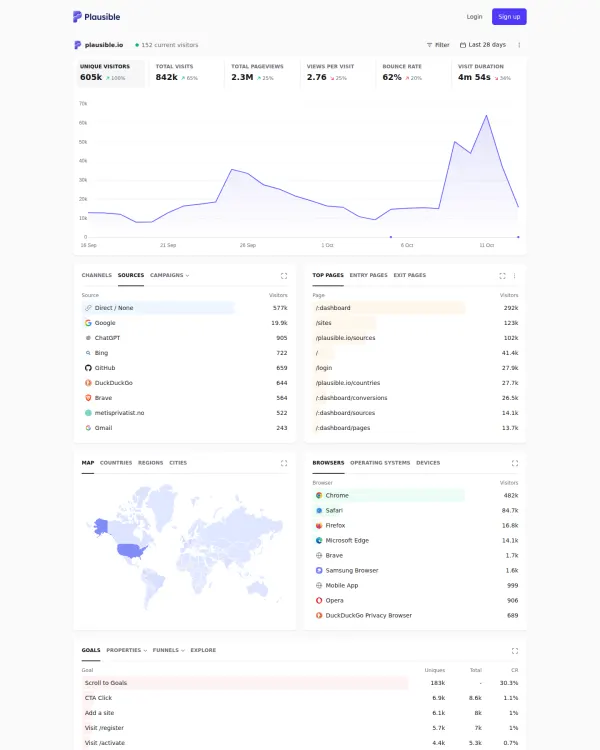Open the Explore tab in Goals
The image size is (600, 750).
tap(203, 651)
